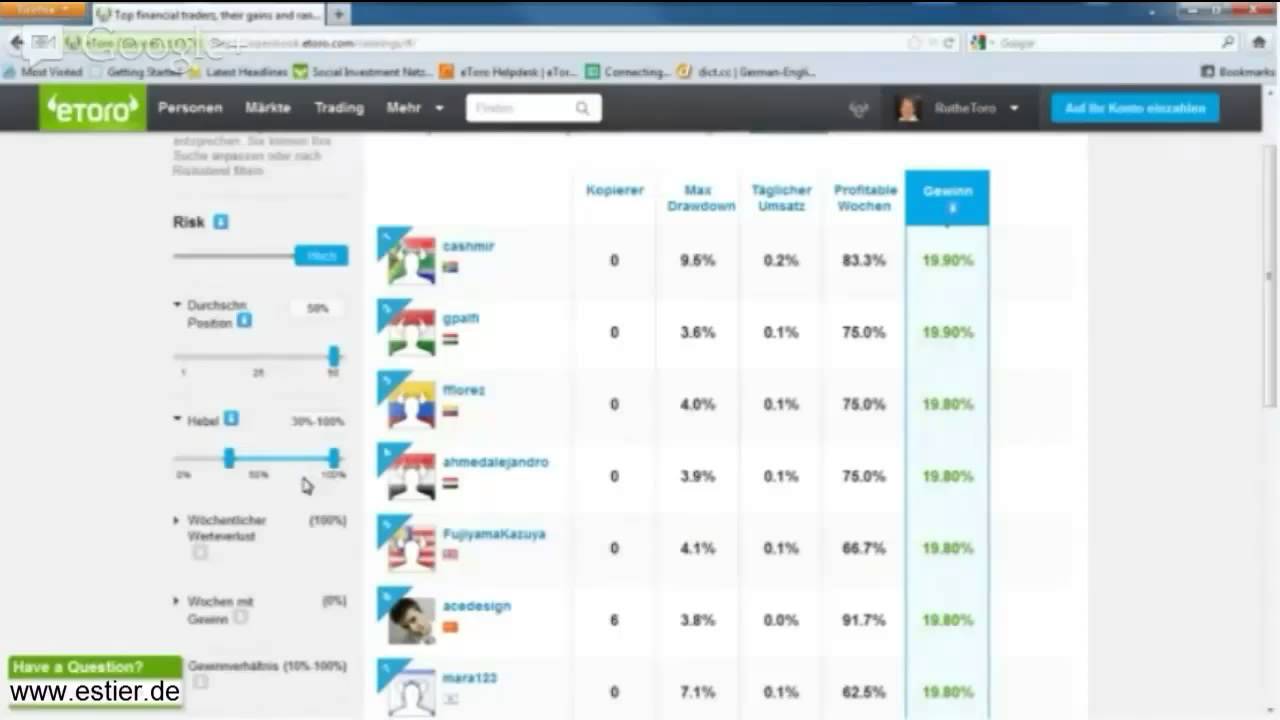The width and height of the screenshot is (1280, 720).
Task: Click the info icon next to Risk
Action: pyautogui.click(x=221, y=222)
